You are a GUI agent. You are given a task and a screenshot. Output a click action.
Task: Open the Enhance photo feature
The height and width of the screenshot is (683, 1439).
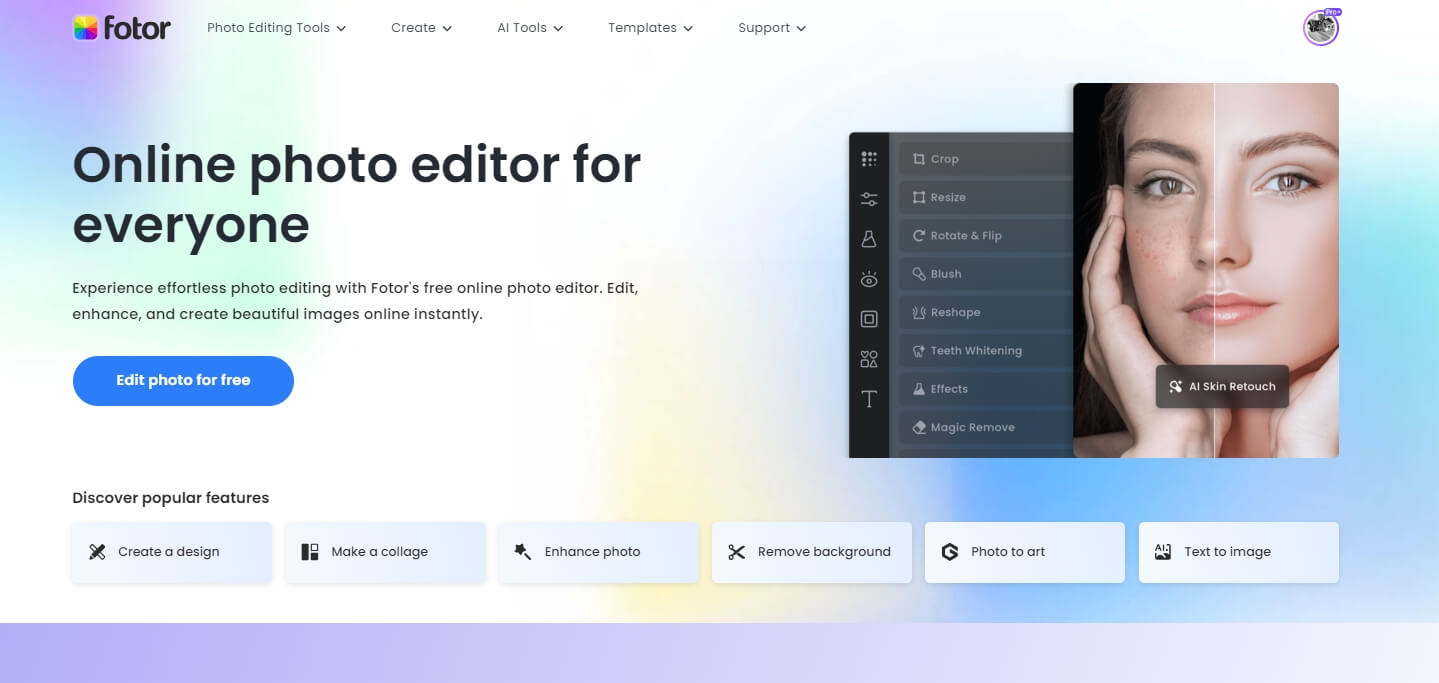(598, 552)
